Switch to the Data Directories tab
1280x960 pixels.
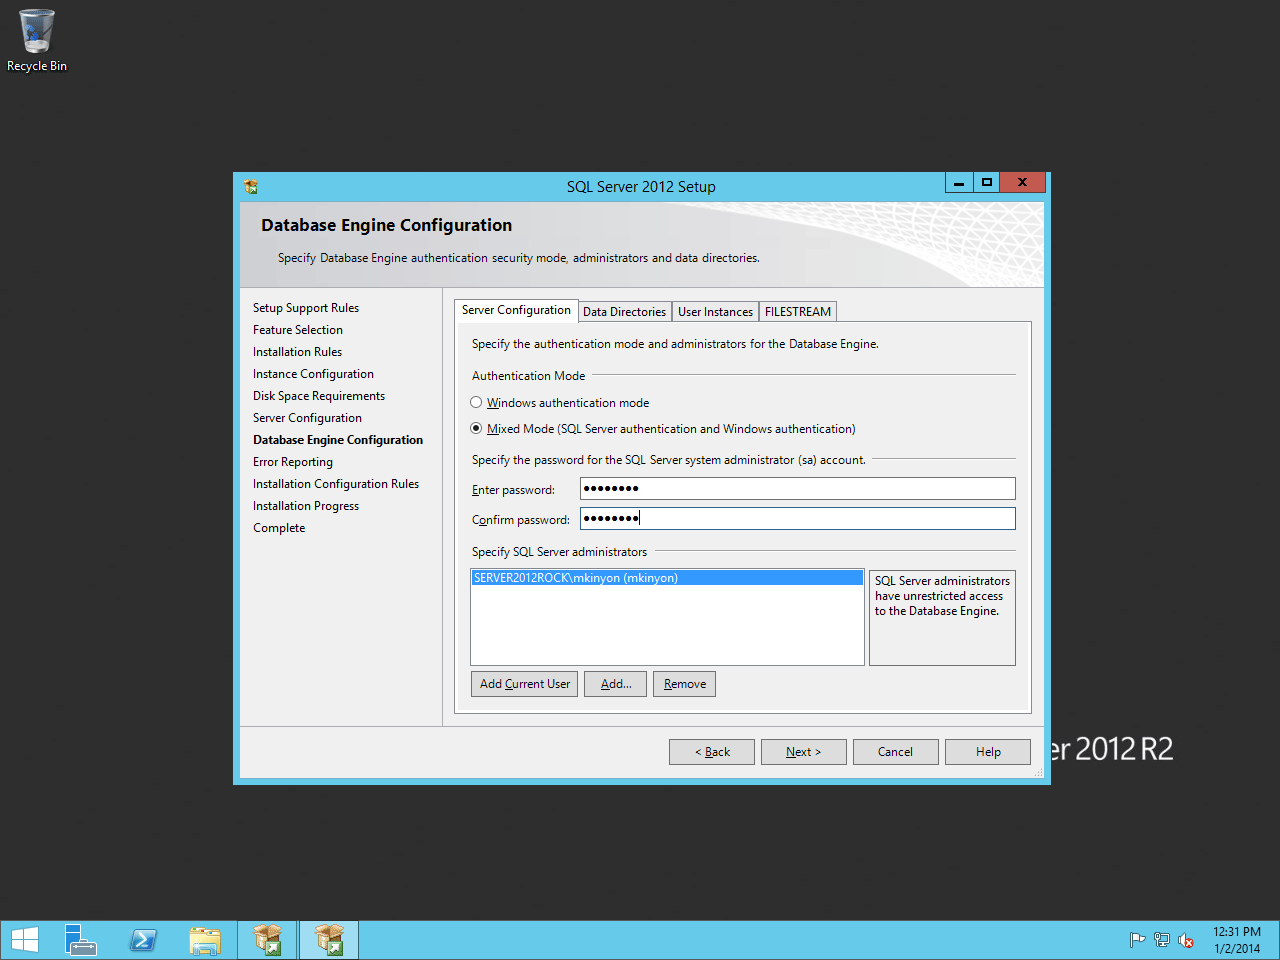tap(624, 312)
